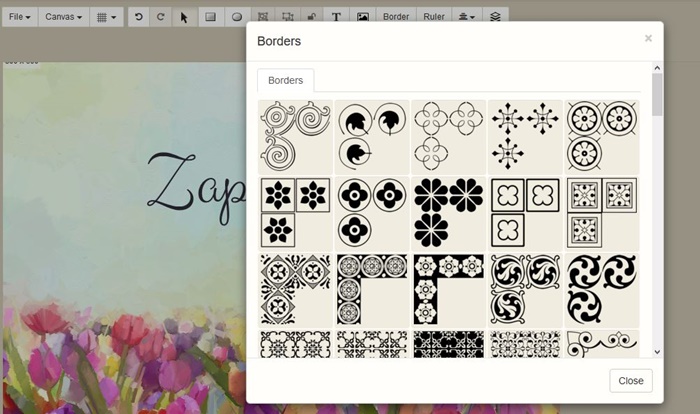Open the layers stack icon

pos(496,17)
